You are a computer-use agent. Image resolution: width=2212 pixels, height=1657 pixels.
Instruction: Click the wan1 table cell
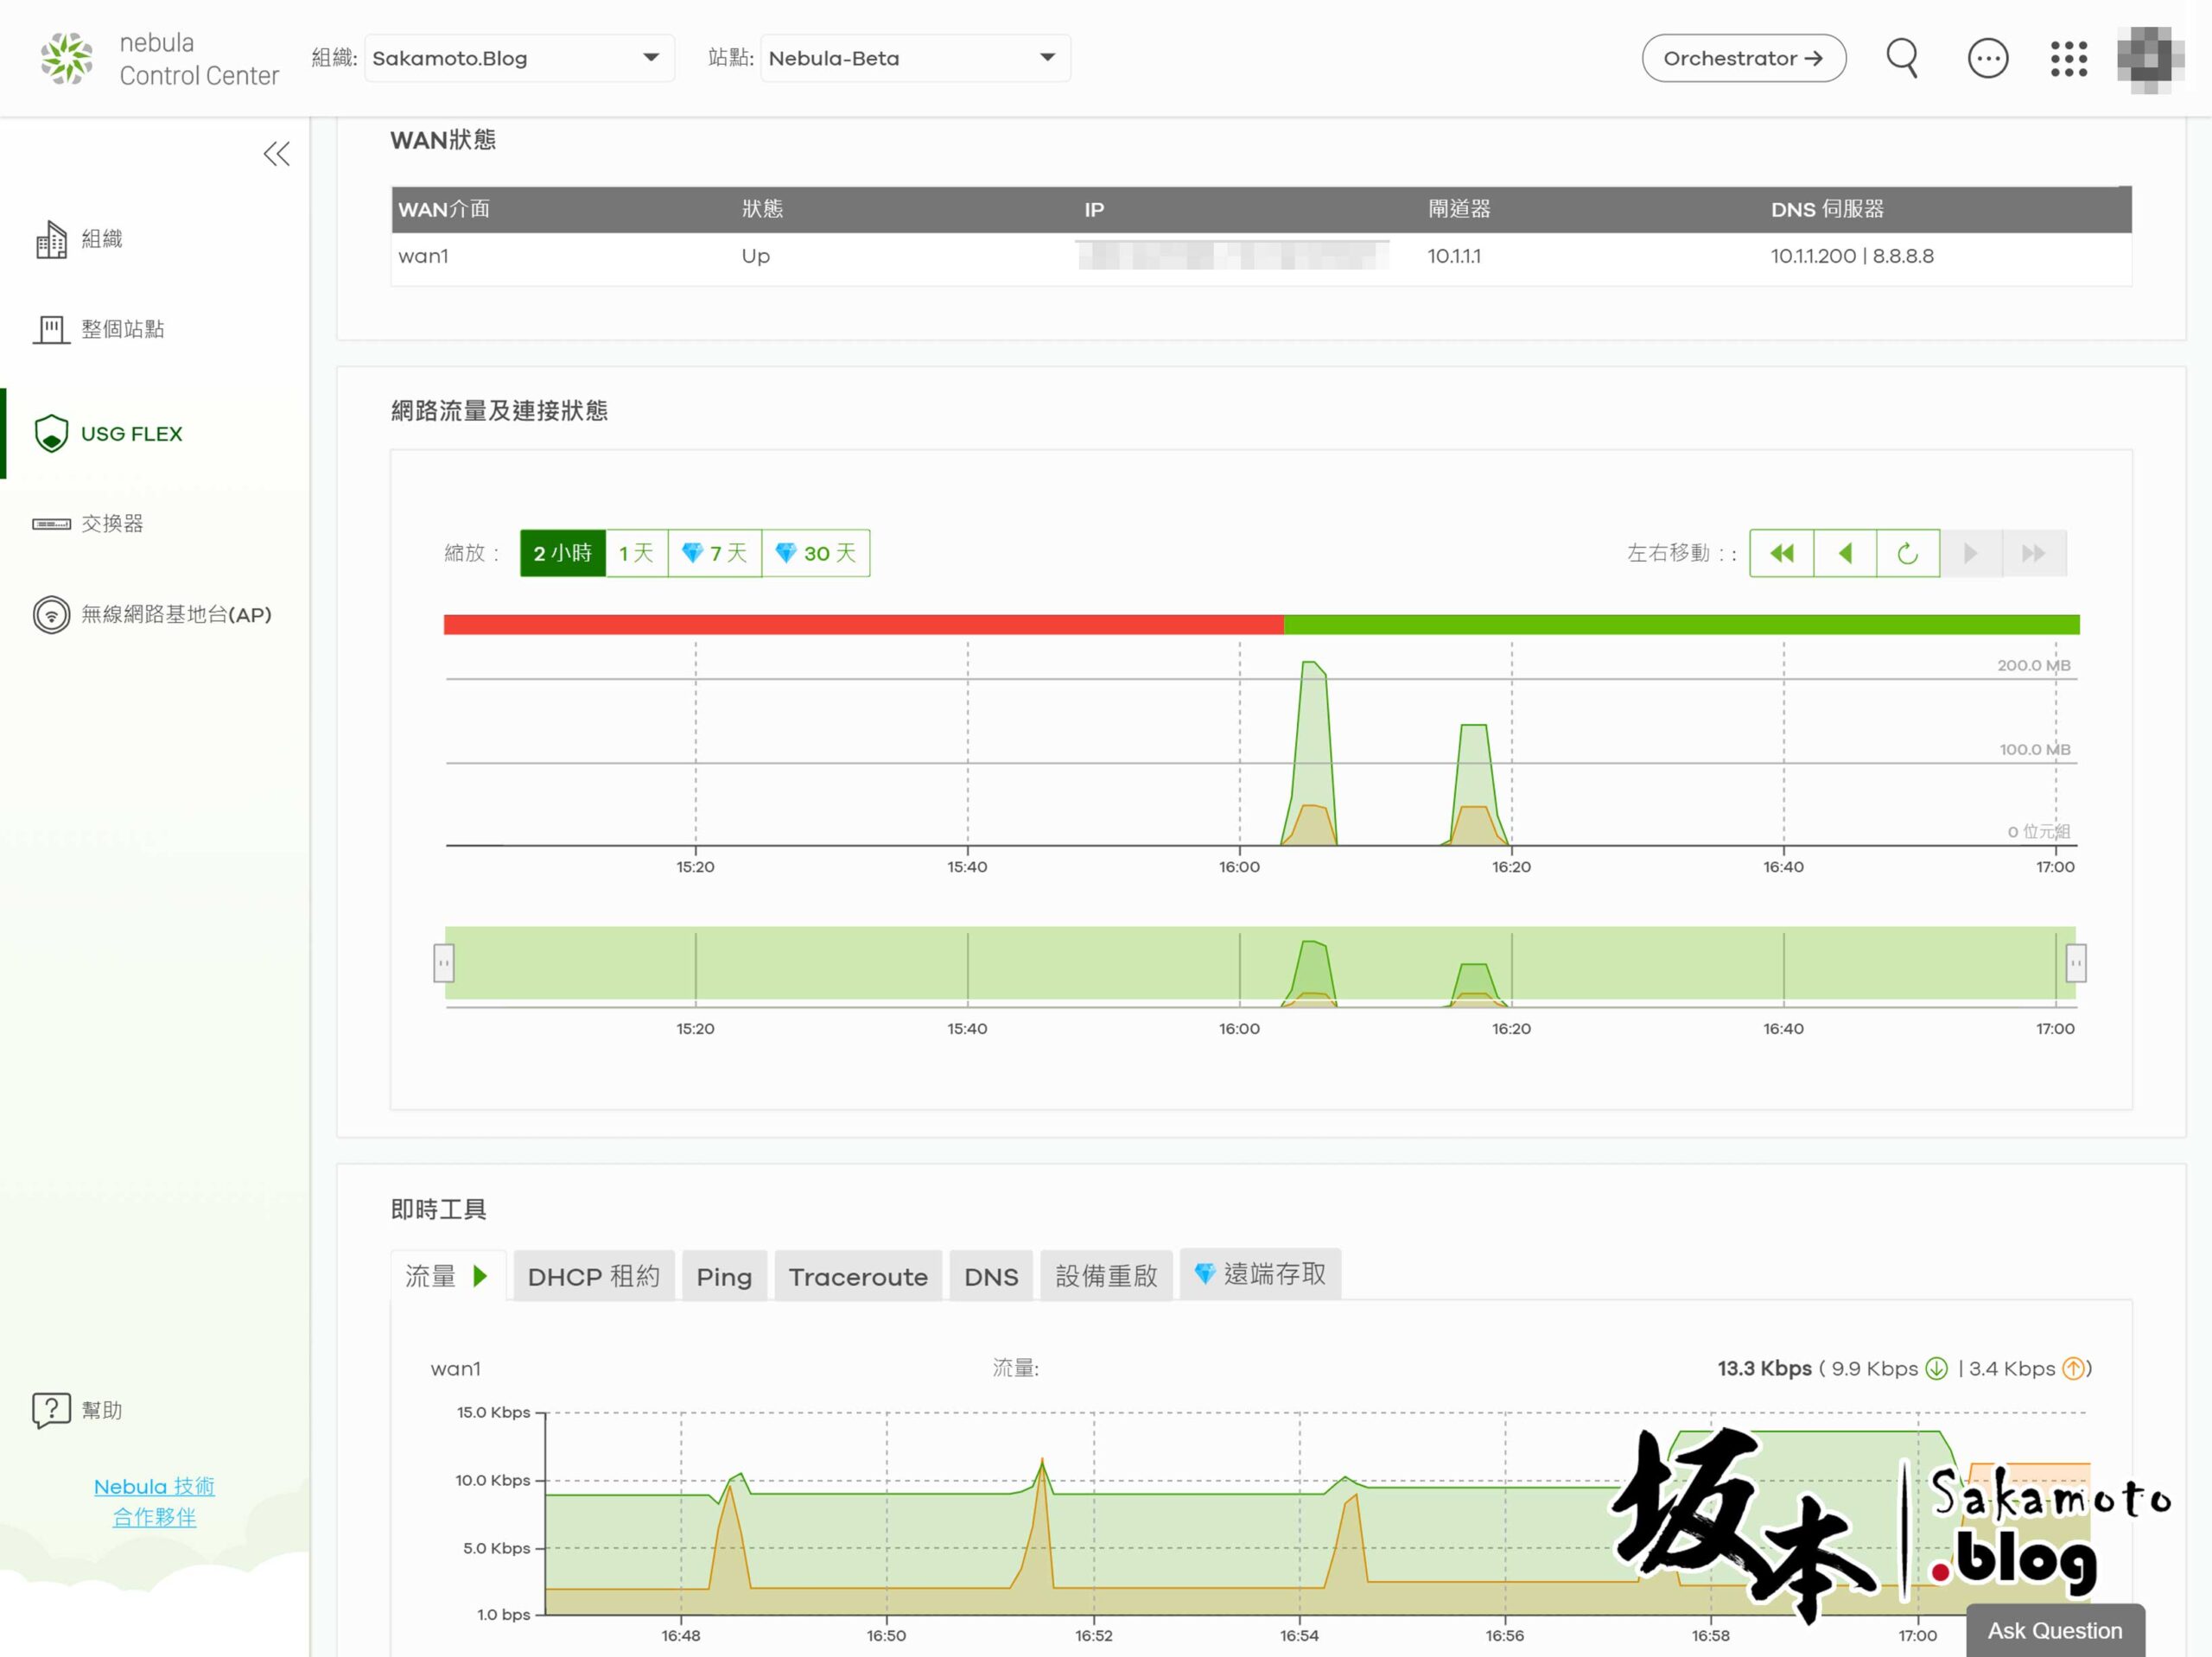(423, 256)
